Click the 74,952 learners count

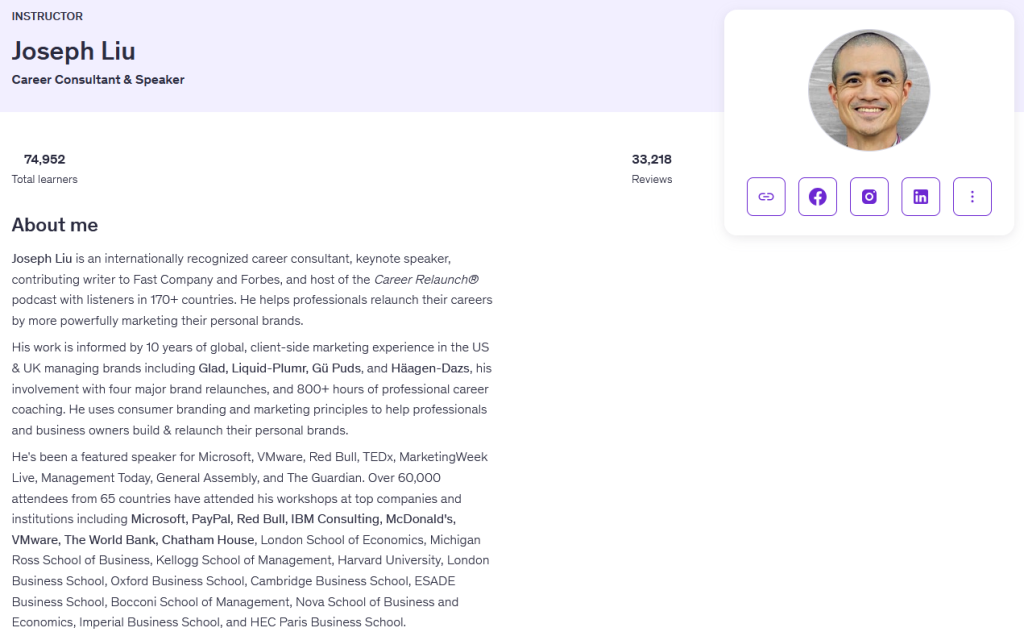click(44, 159)
